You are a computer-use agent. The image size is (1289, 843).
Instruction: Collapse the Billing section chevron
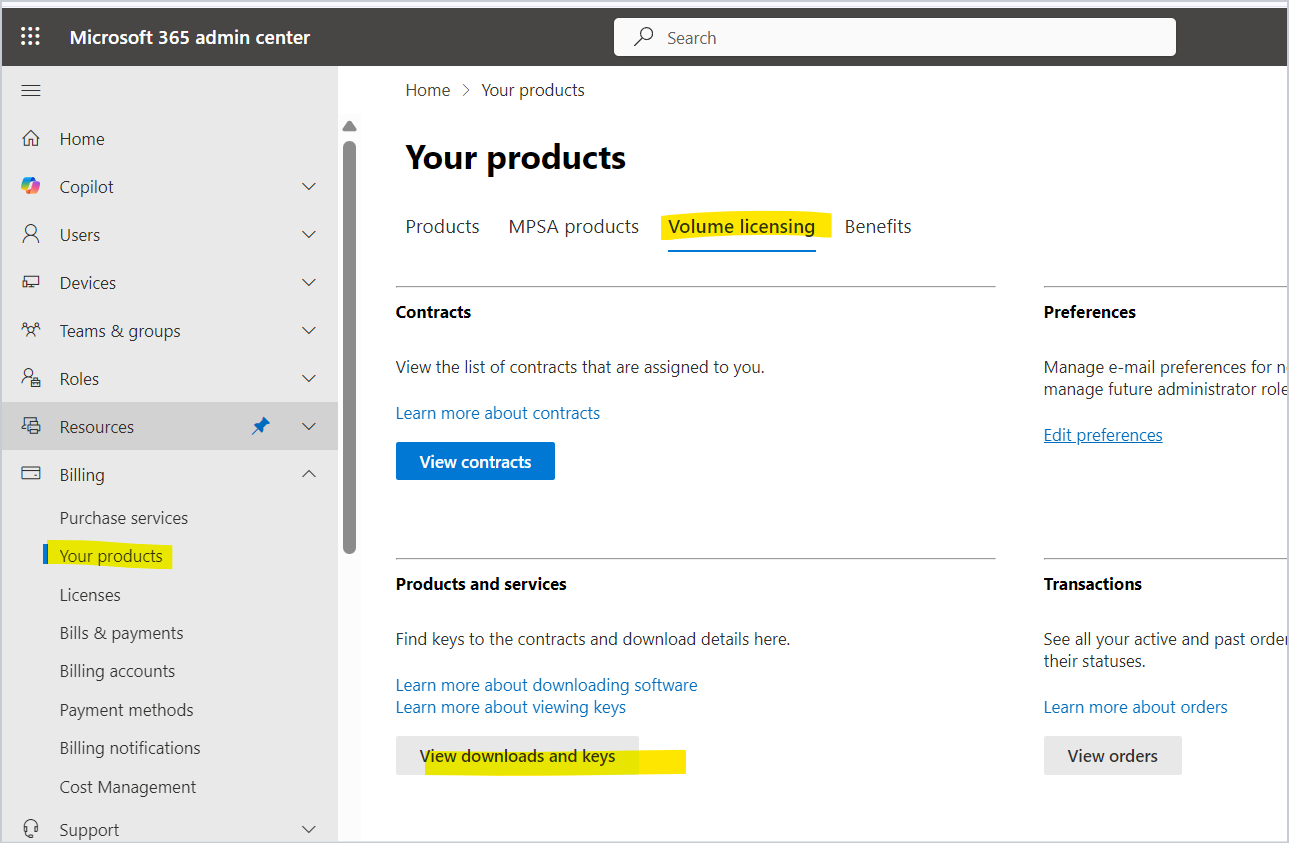[x=309, y=475]
